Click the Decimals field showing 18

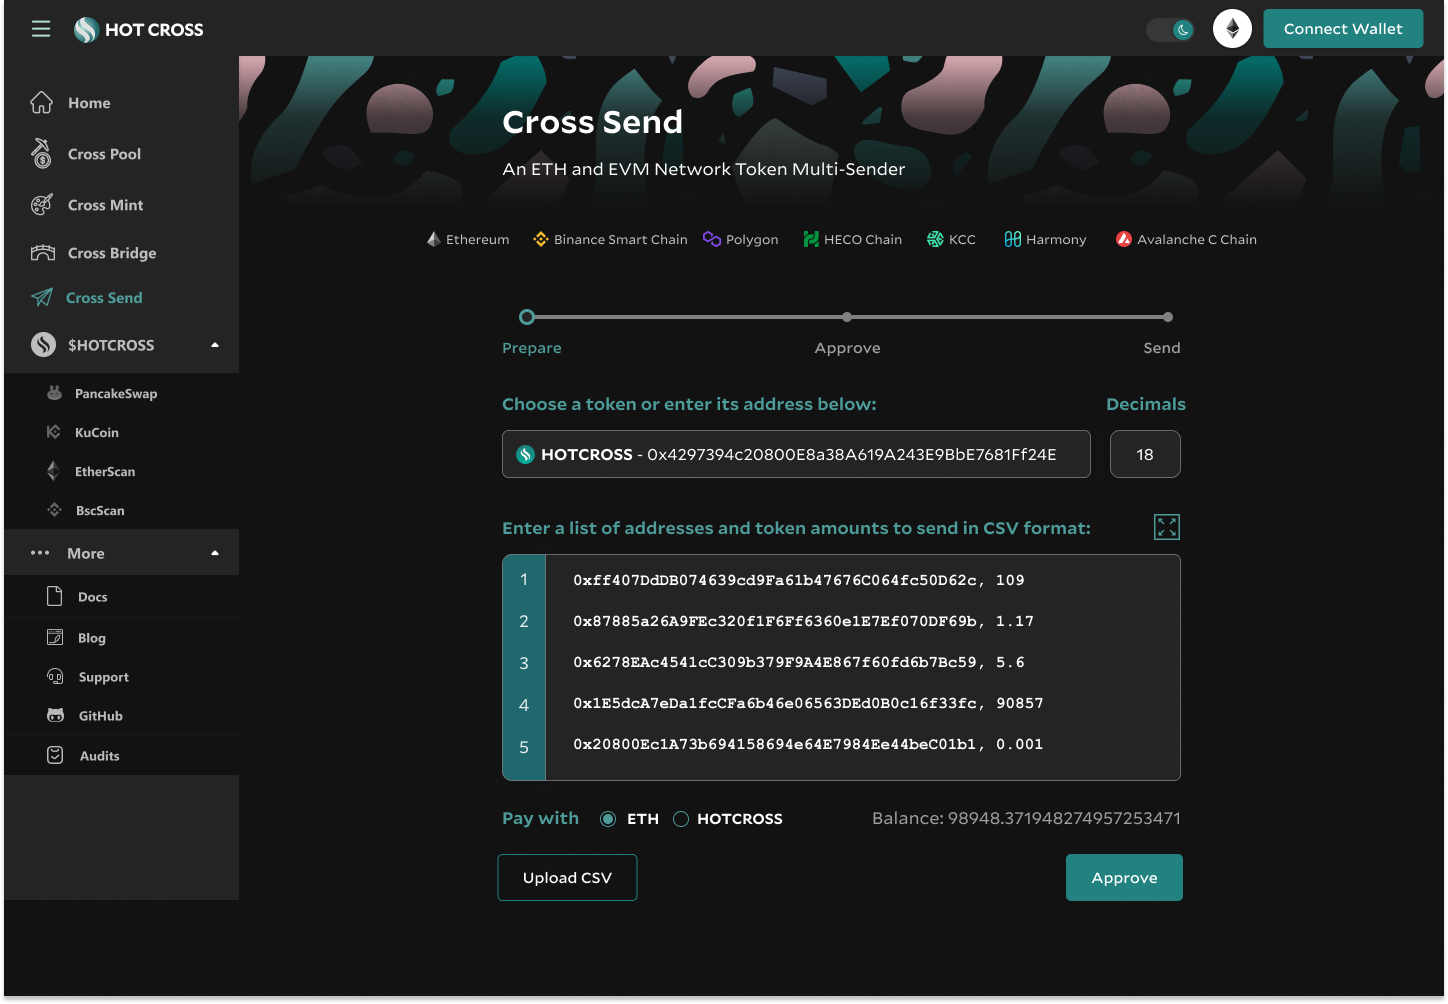click(1145, 454)
